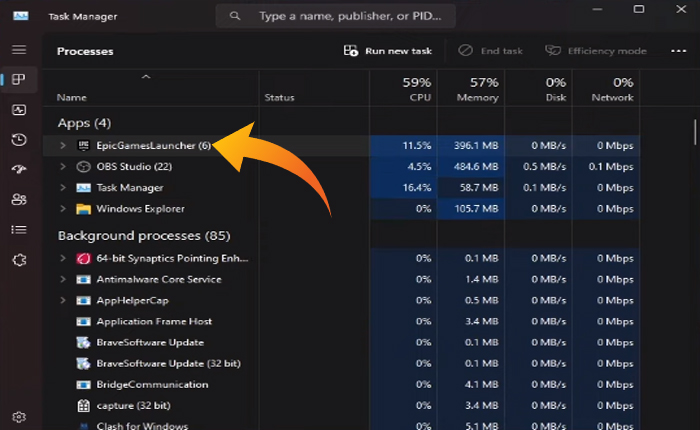Open Task Manager settings gear
The width and height of the screenshot is (700, 430).
[19, 416]
